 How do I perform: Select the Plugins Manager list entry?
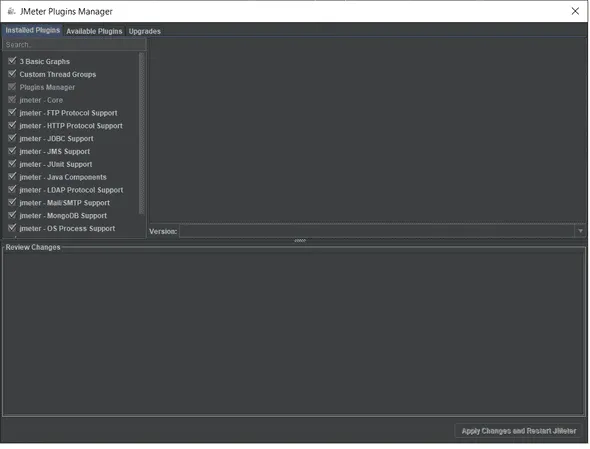[47, 87]
